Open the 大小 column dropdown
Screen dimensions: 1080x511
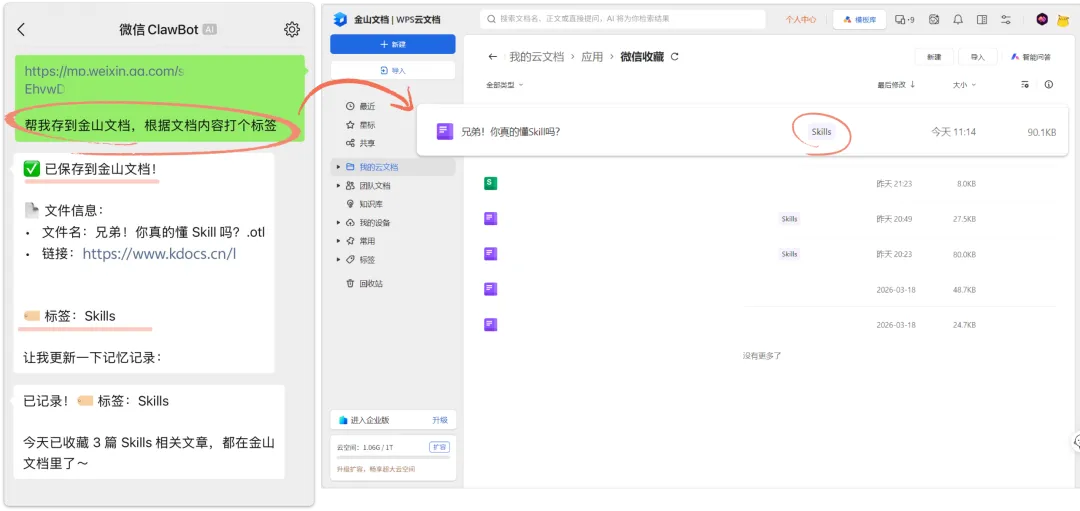pyautogui.click(x=964, y=85)
